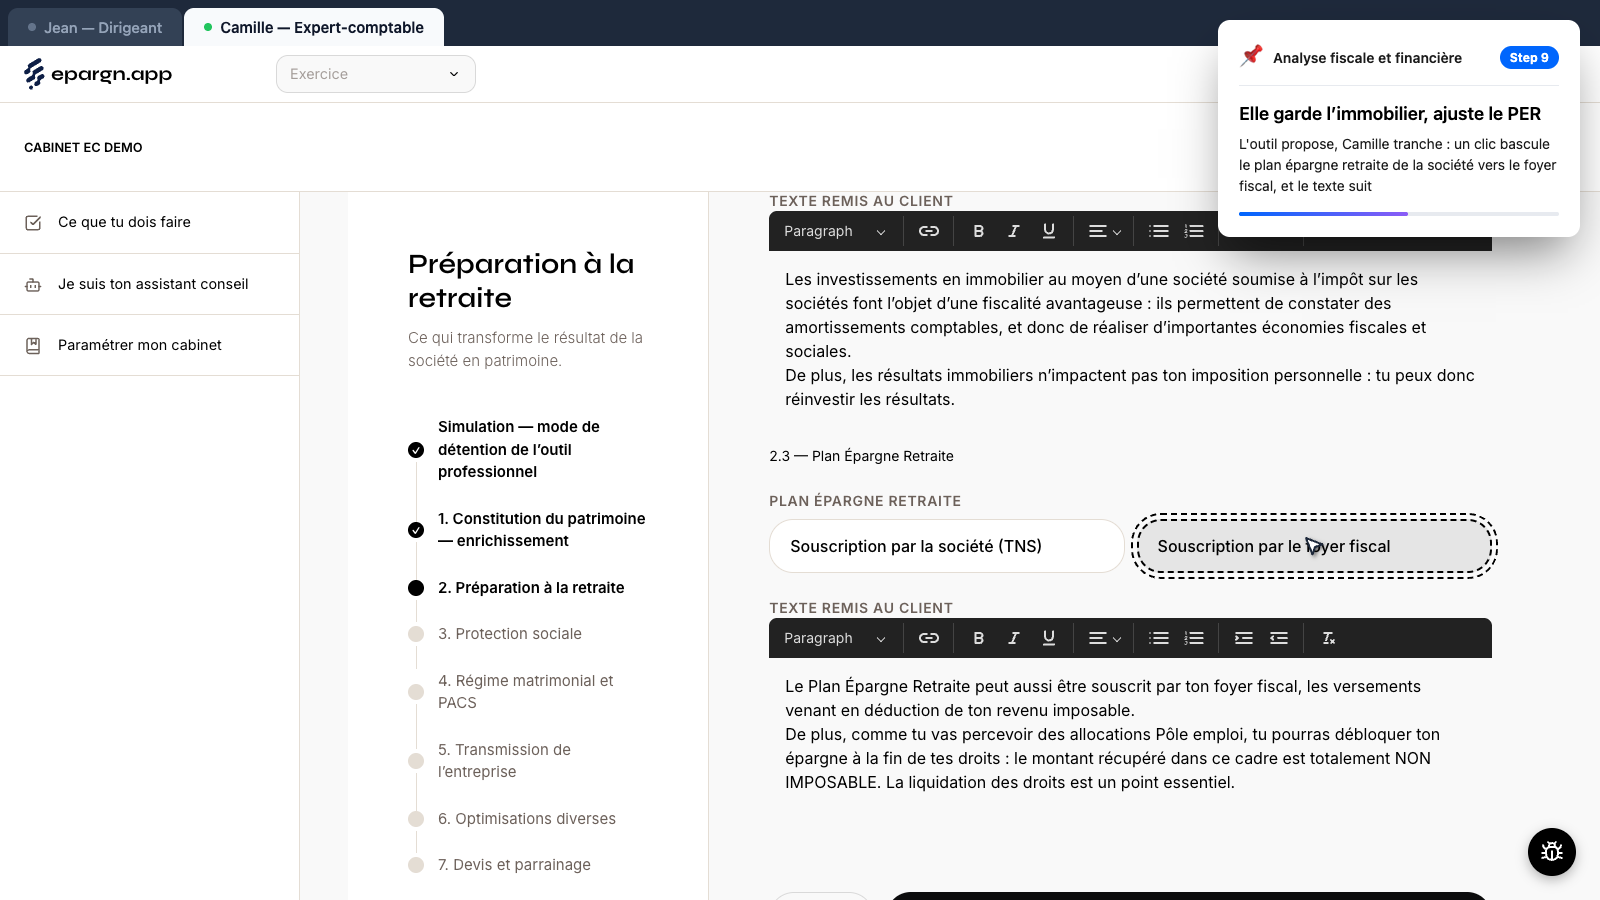Click the epargn.app logo

coord(98,74)
